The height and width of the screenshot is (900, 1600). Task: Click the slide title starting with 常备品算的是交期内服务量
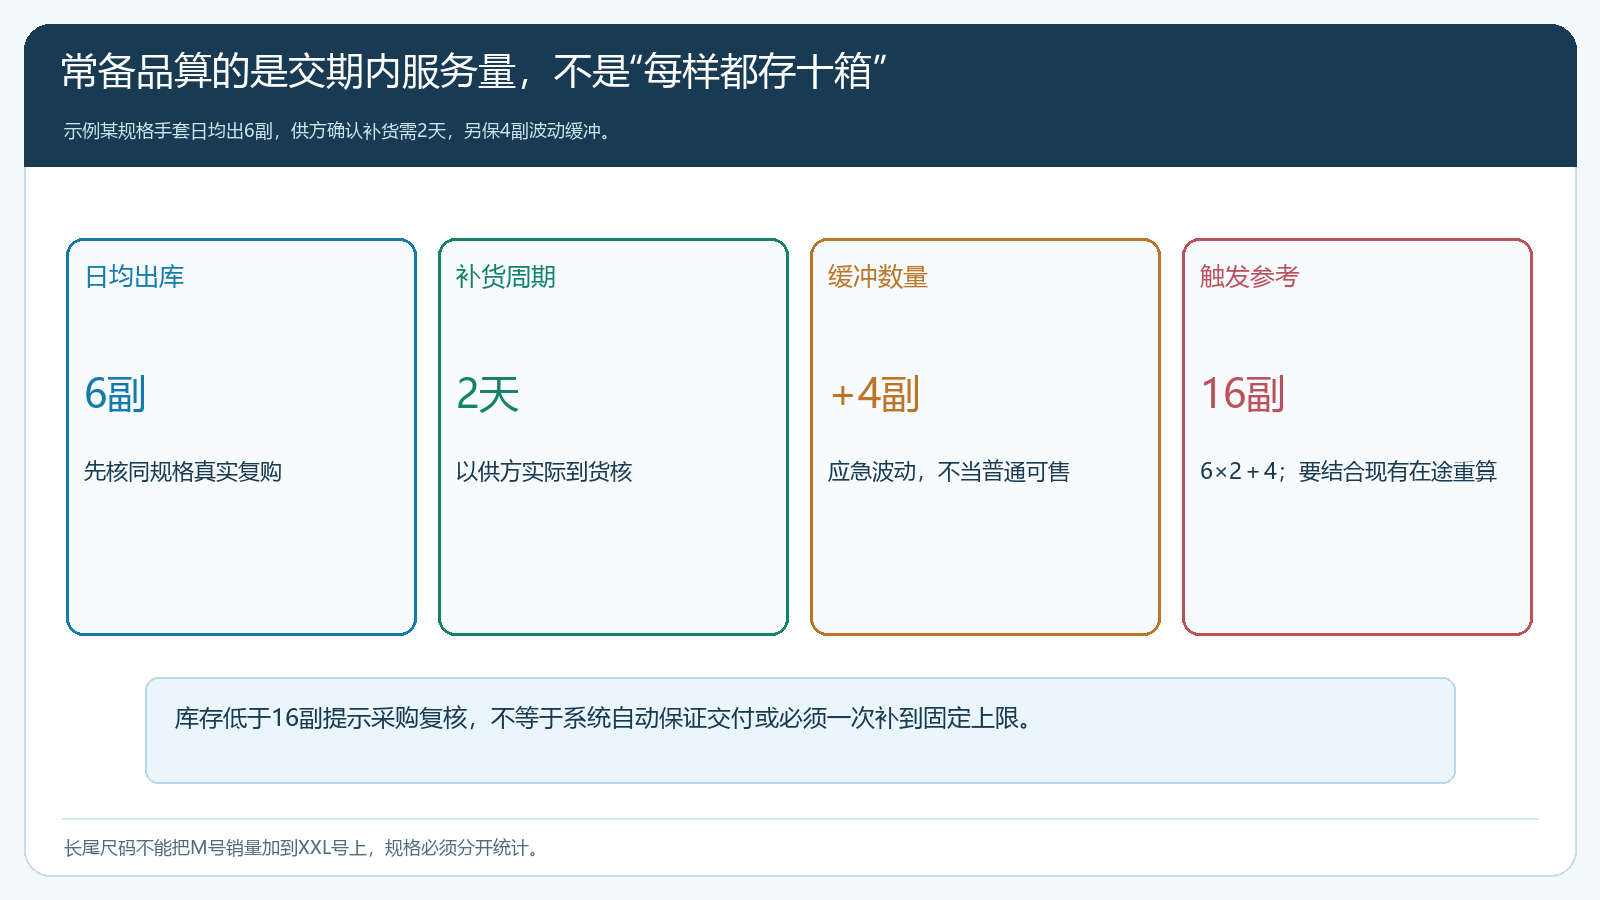pyautogui.click(x=474, y=72)
